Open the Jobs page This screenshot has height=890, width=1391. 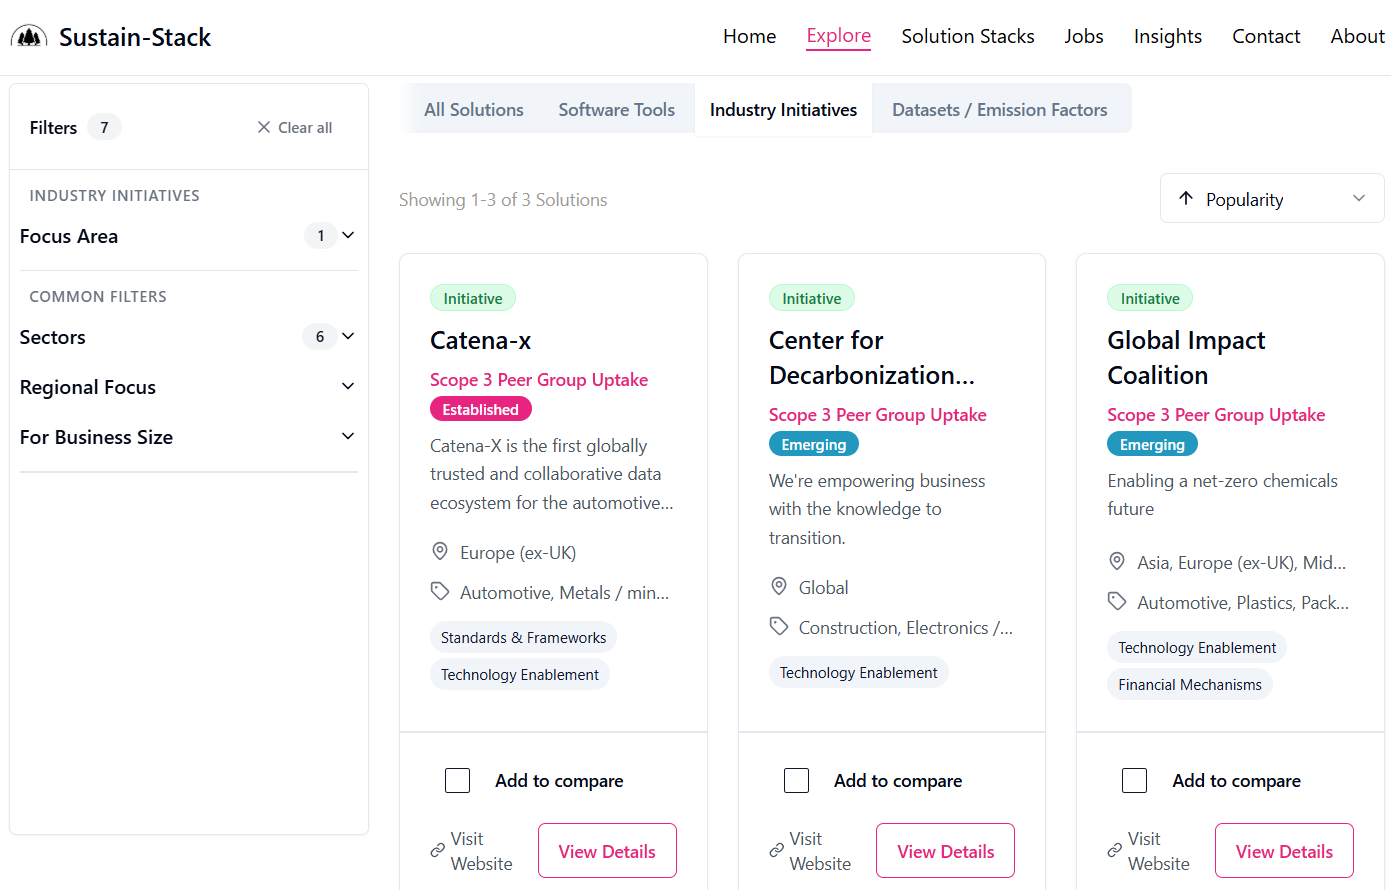click(x=1084, y=37)
